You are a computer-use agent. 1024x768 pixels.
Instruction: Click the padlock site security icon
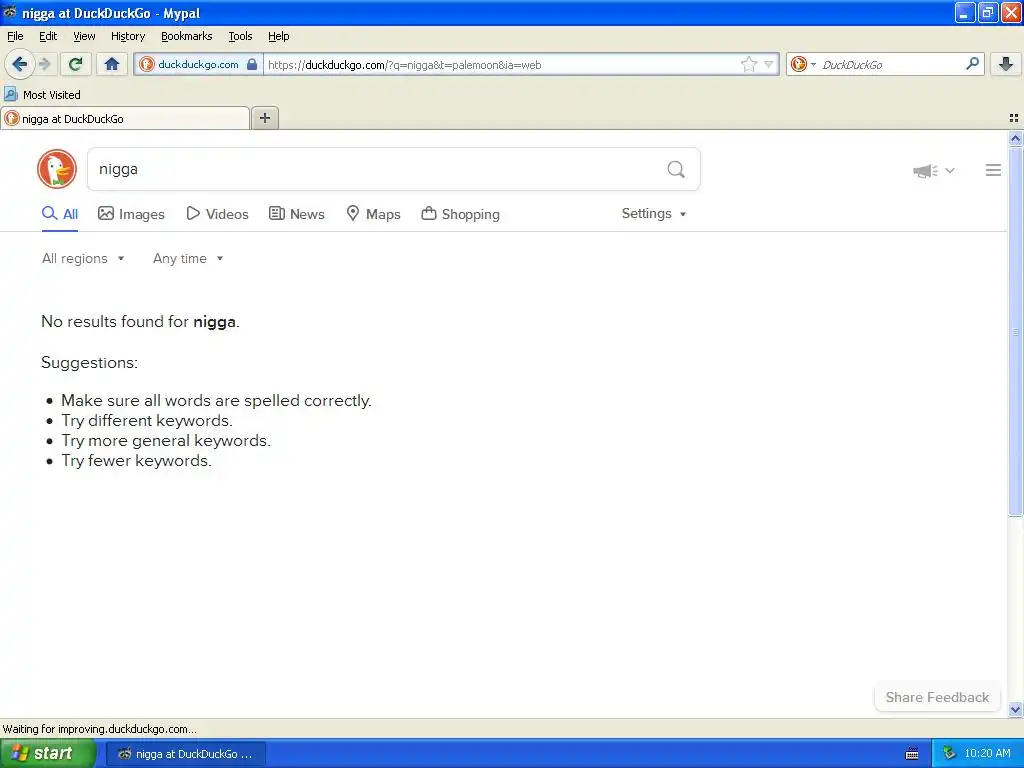[252, 64]
